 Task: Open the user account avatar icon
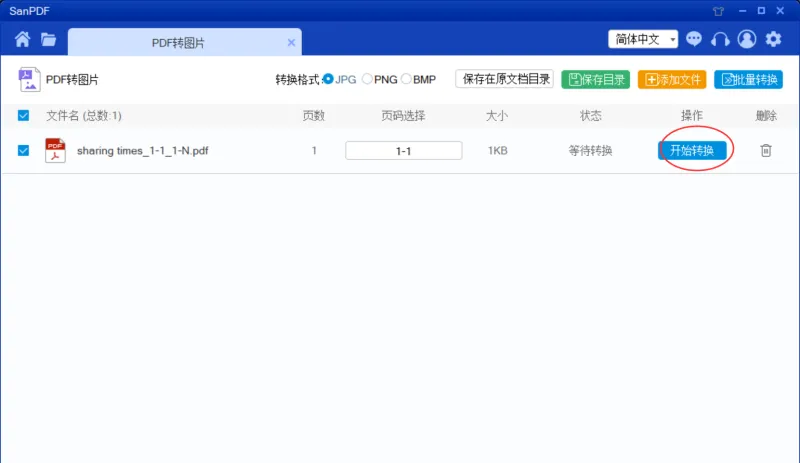tap(747, 39)
